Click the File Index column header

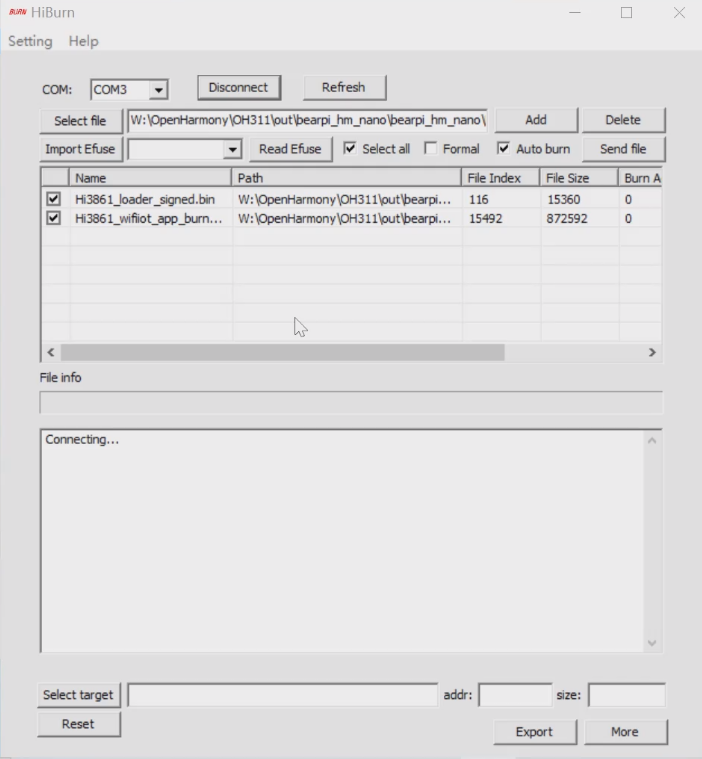pos(501,178)
